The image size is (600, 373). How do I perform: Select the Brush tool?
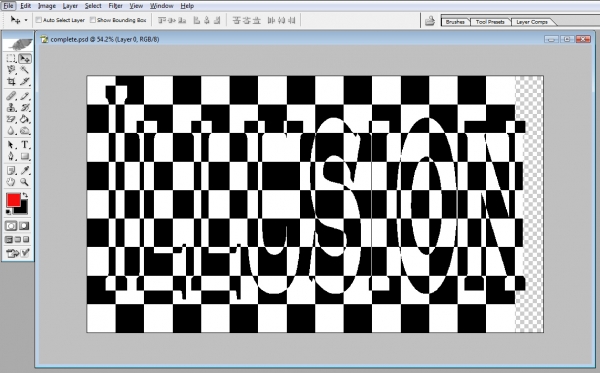click(24, 96)
